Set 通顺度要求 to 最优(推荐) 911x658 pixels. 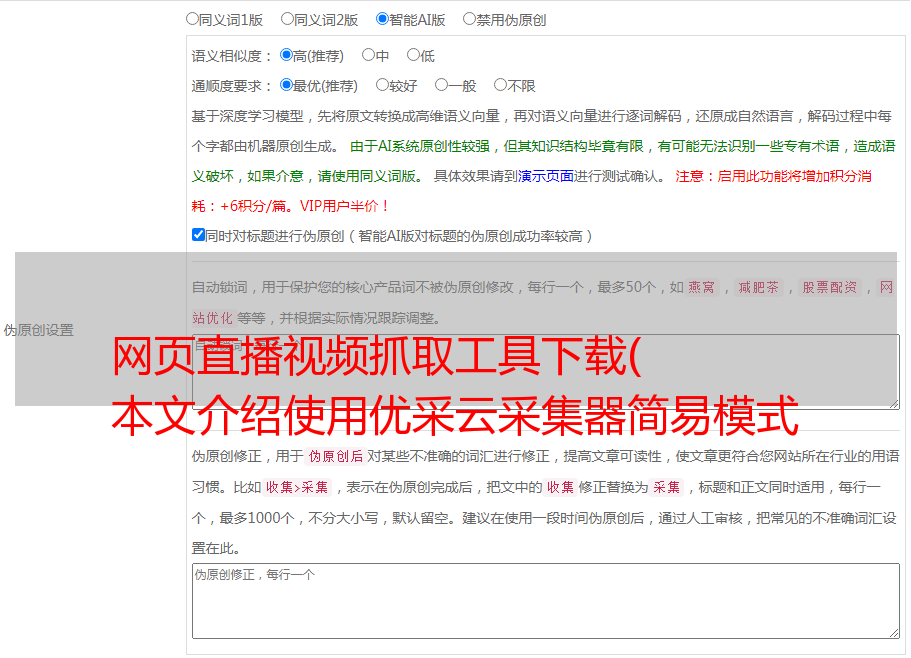tap(286, 85)
